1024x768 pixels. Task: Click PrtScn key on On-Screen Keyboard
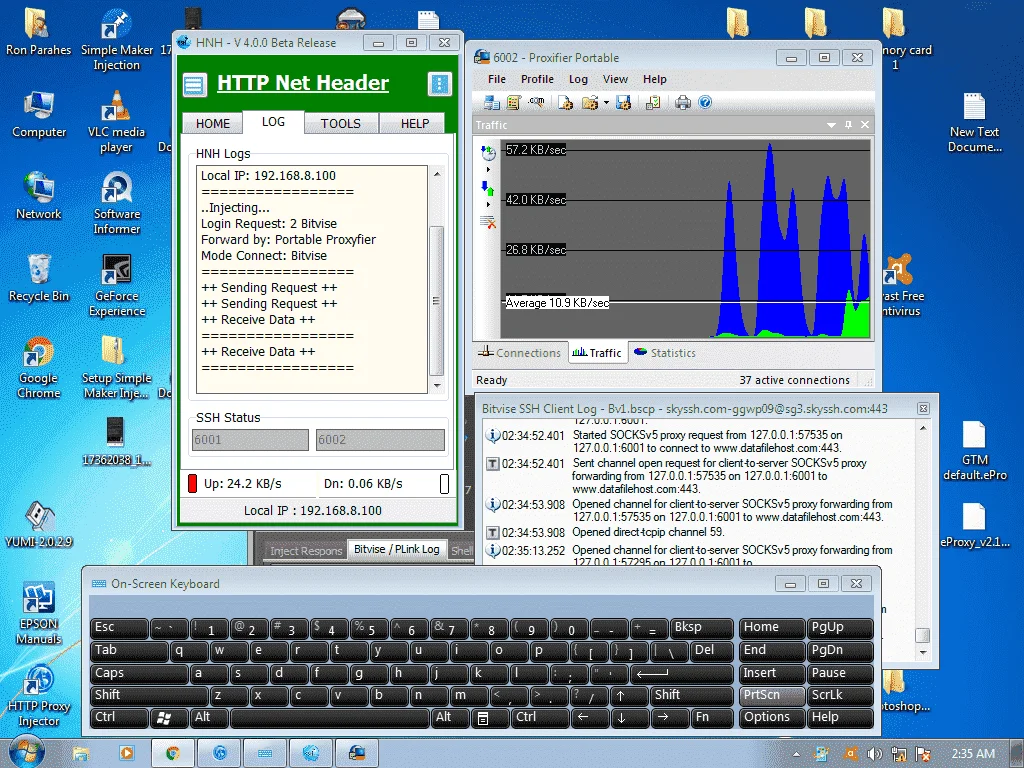[773, 696]
